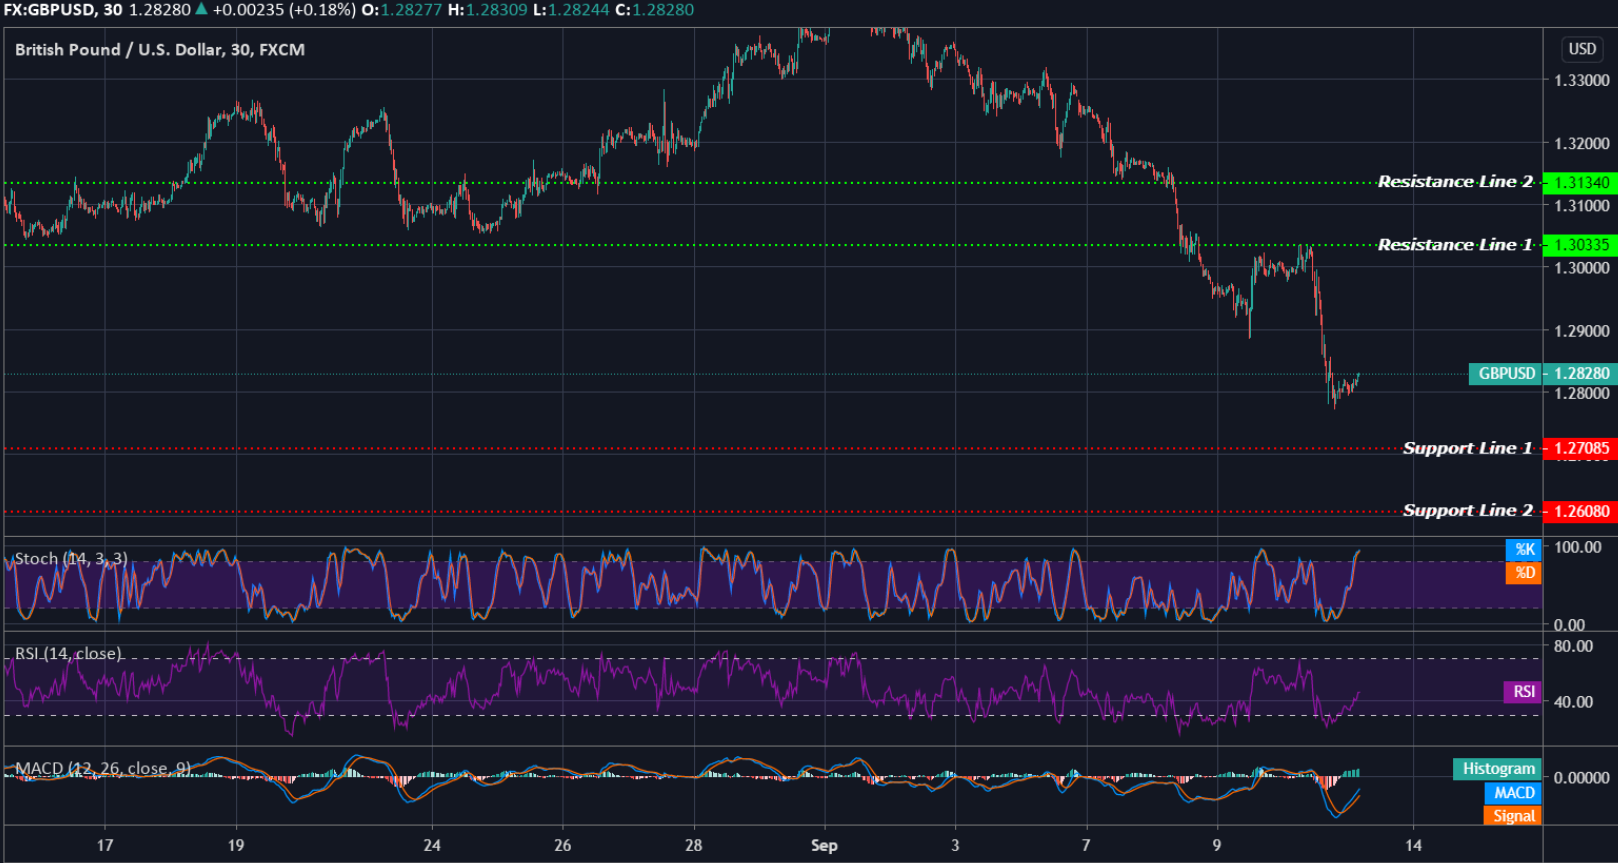The width and height of the screenshot is (1618, 863).
Task: Click the FX:GBPUSD symbol in the header
Action: (x=49, y=10)
